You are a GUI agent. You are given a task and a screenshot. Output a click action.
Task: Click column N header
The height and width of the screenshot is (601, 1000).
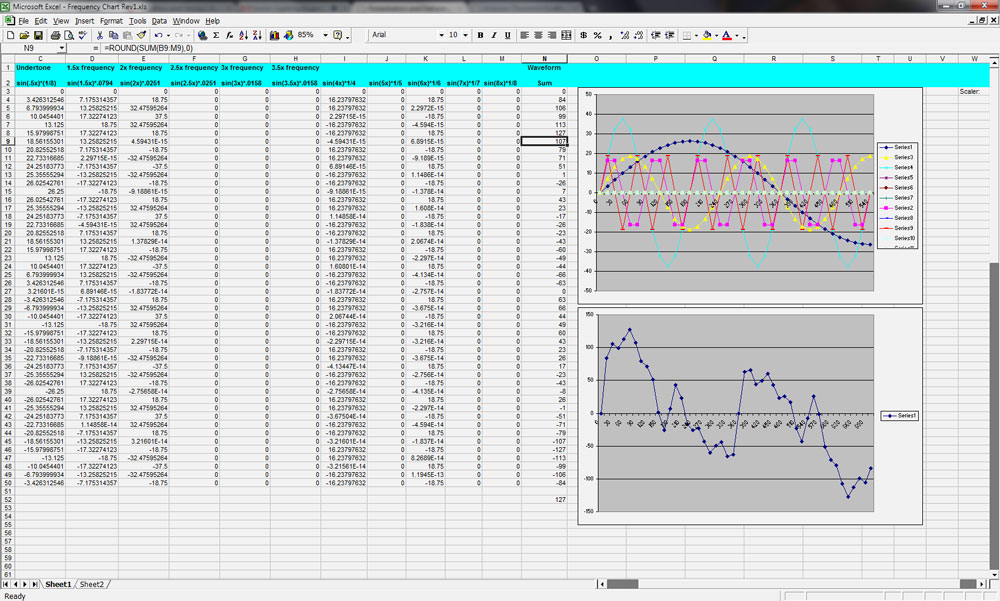point(544,59)
